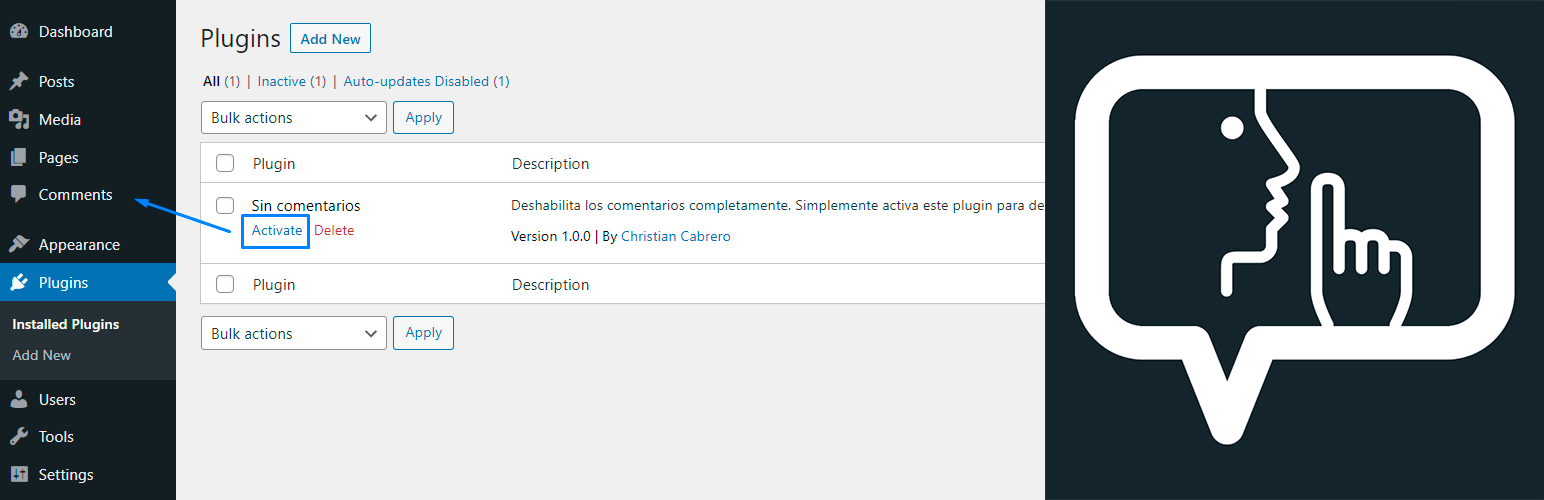Click the Comments speech bubble icon
1544x500 pixels.
tap(18, 195)
